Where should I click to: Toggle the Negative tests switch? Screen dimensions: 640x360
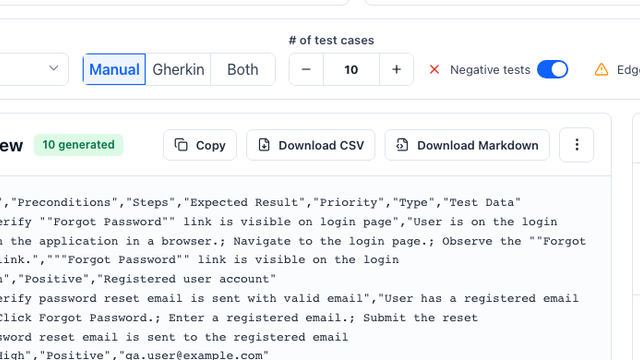click(x=552, y=69)
